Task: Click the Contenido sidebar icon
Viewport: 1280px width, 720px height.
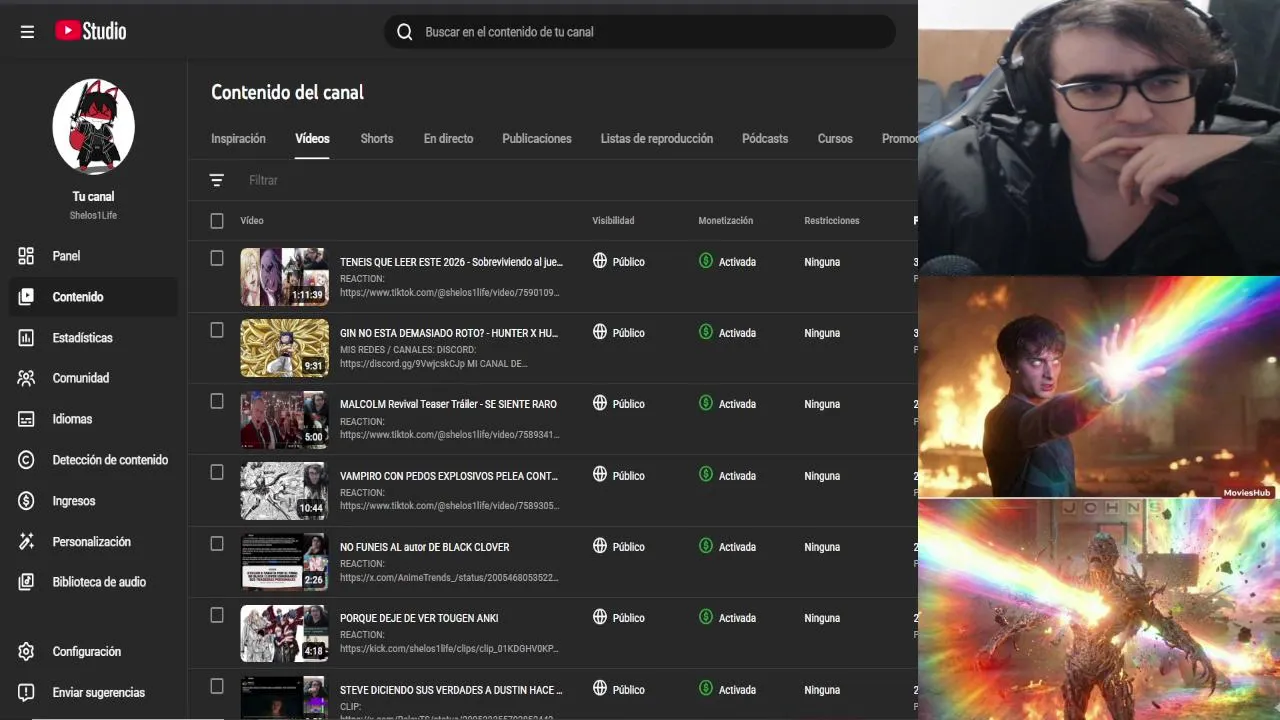Action: [26, 297]
